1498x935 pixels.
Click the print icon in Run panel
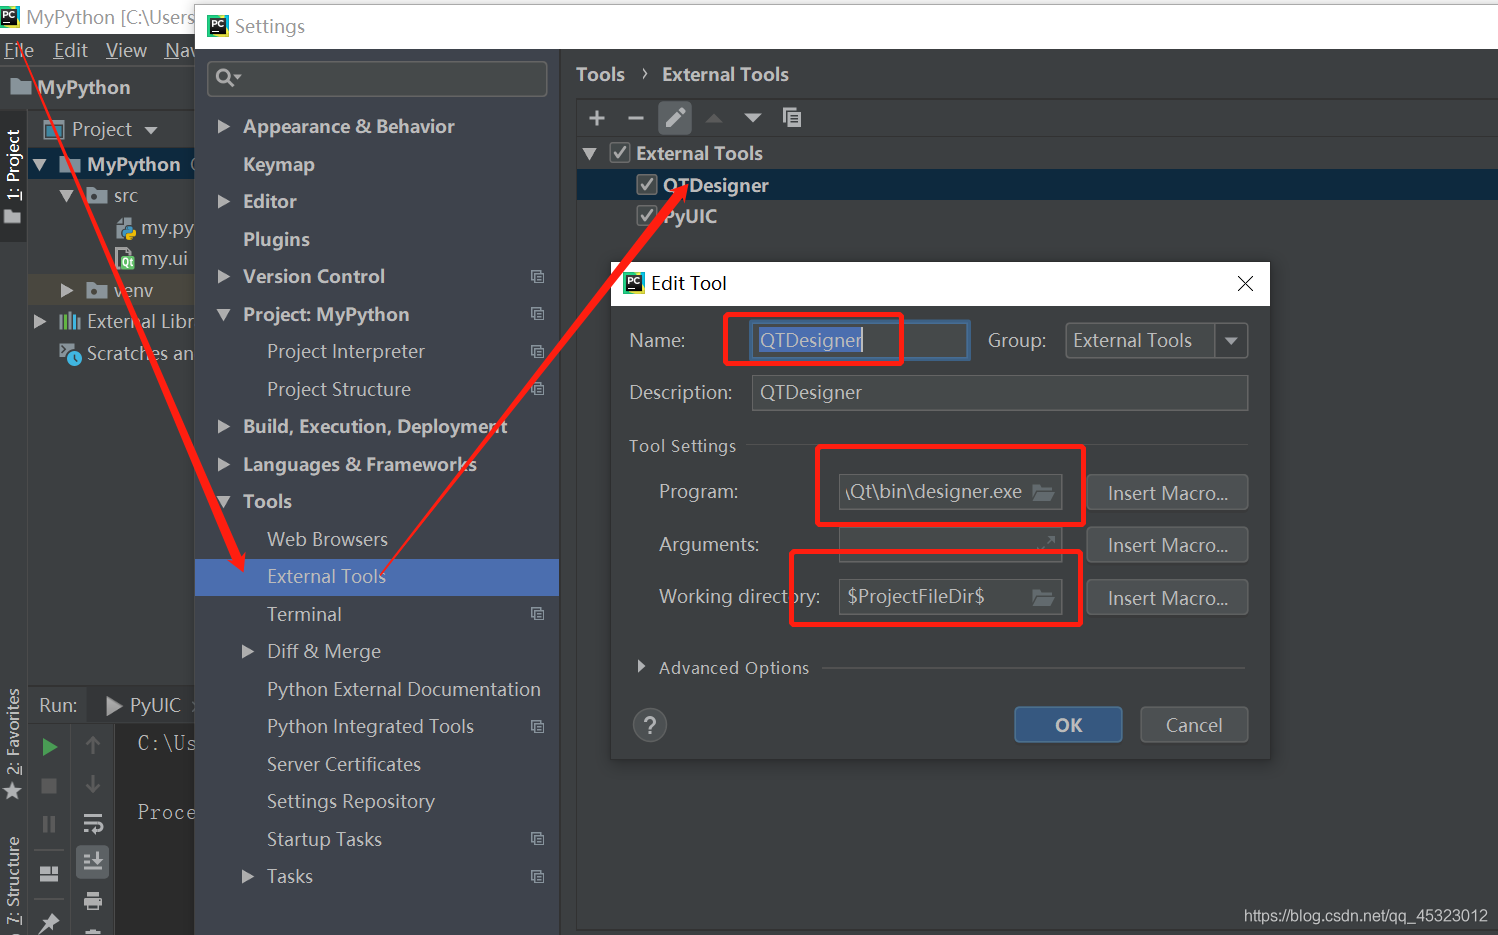pyautogui.click(x=93, y=901)
